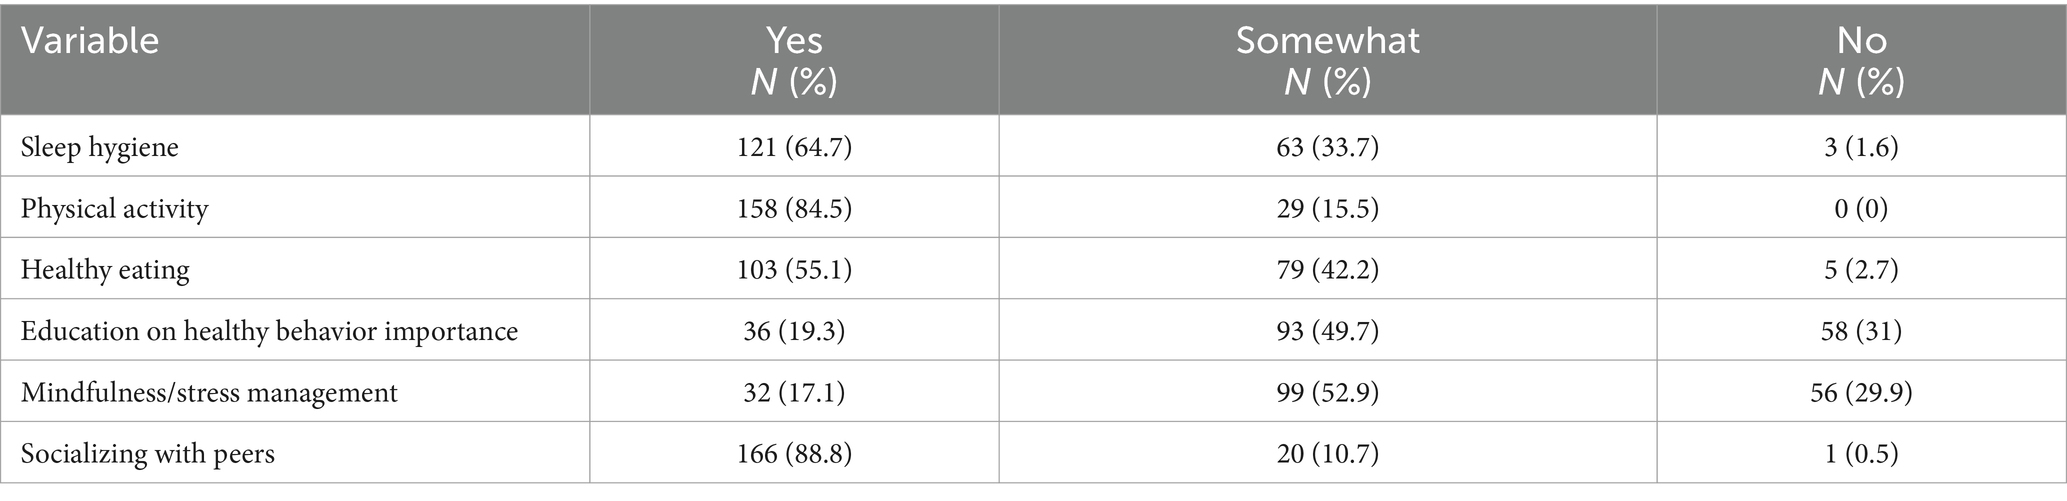Click the 20 (10.7) cell
Screen dimensions: 2067x501
pyautogui.click(x=1328, y=454)
